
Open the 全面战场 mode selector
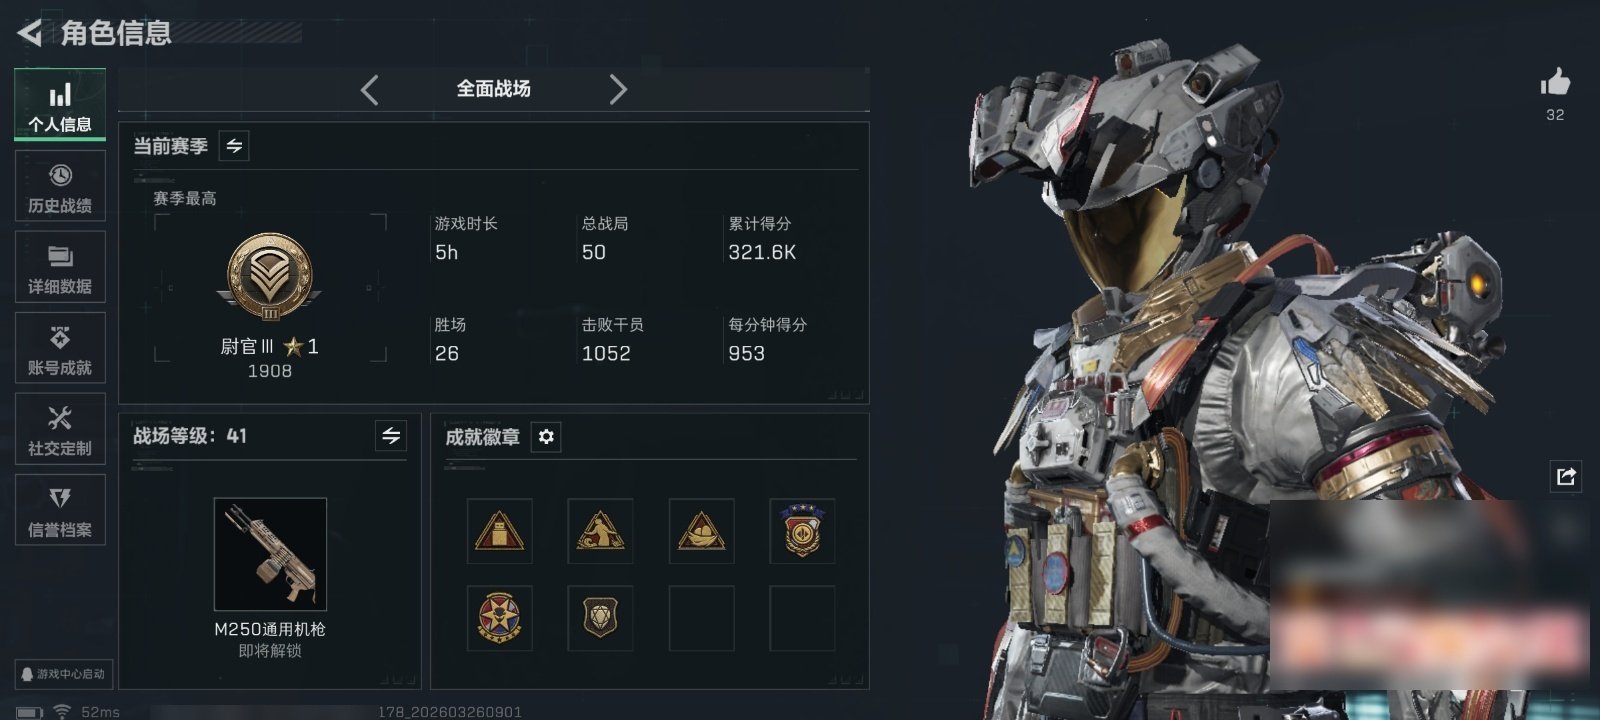click(494, 89)
